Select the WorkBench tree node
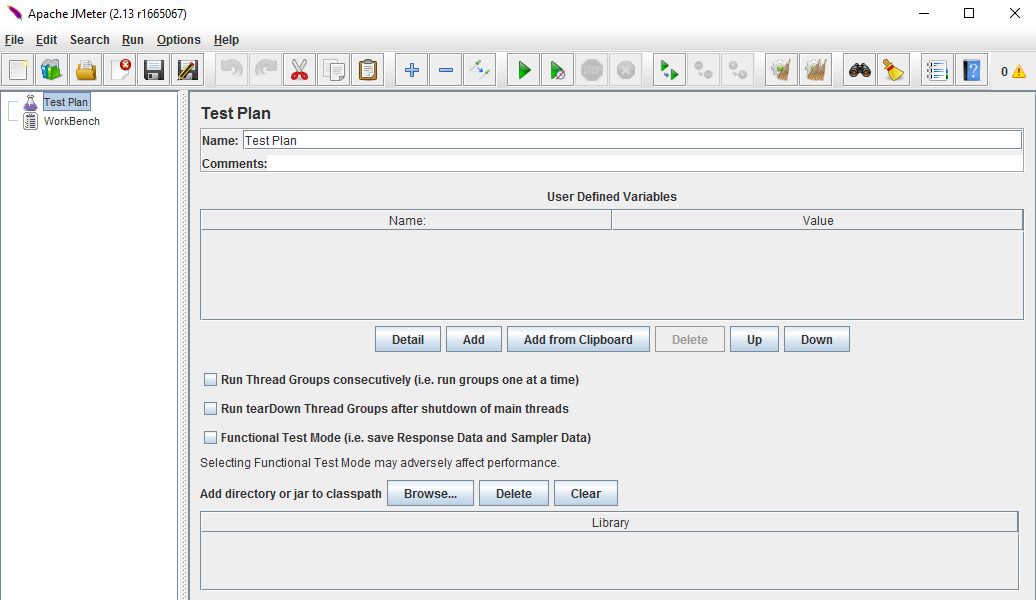The height and width of the screenshot is (600, 1036). pyautogui.click(x=71, y=121)
